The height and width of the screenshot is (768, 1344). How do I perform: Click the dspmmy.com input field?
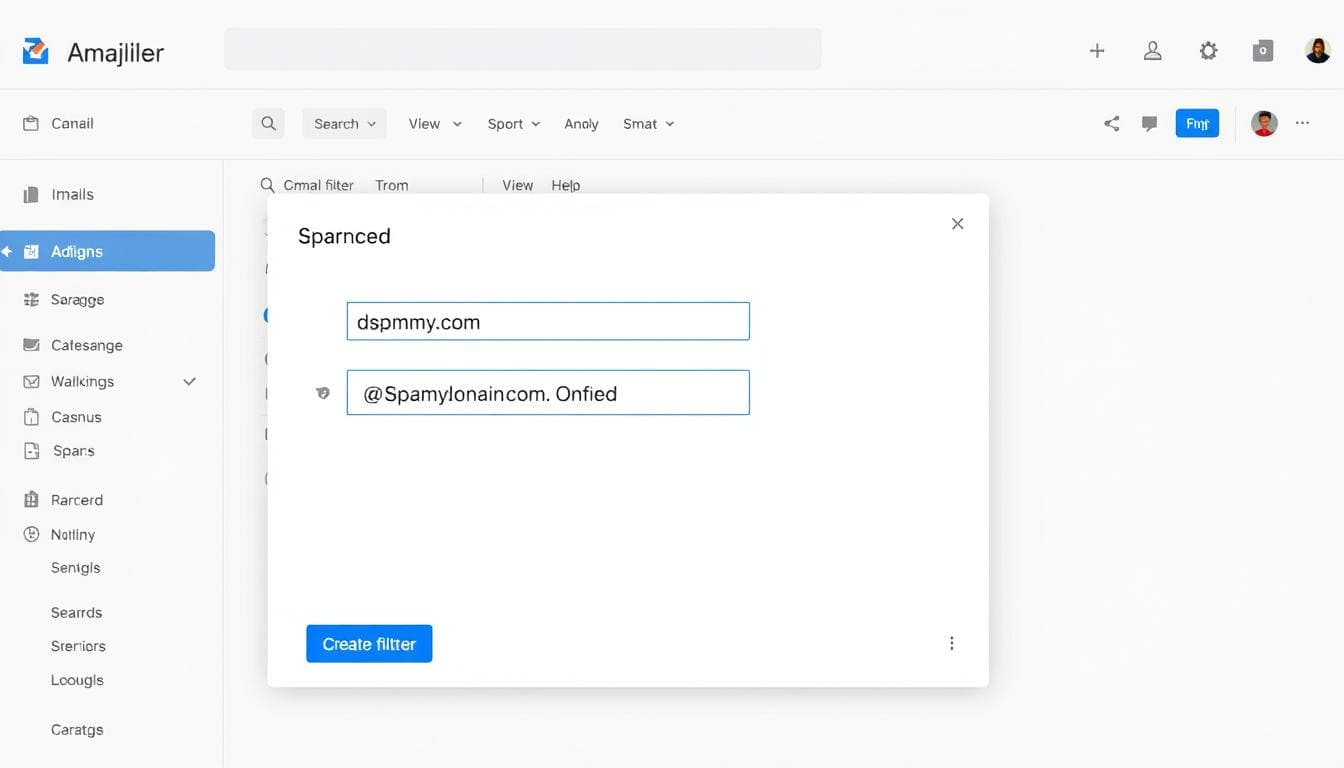(x=548, y=322)
